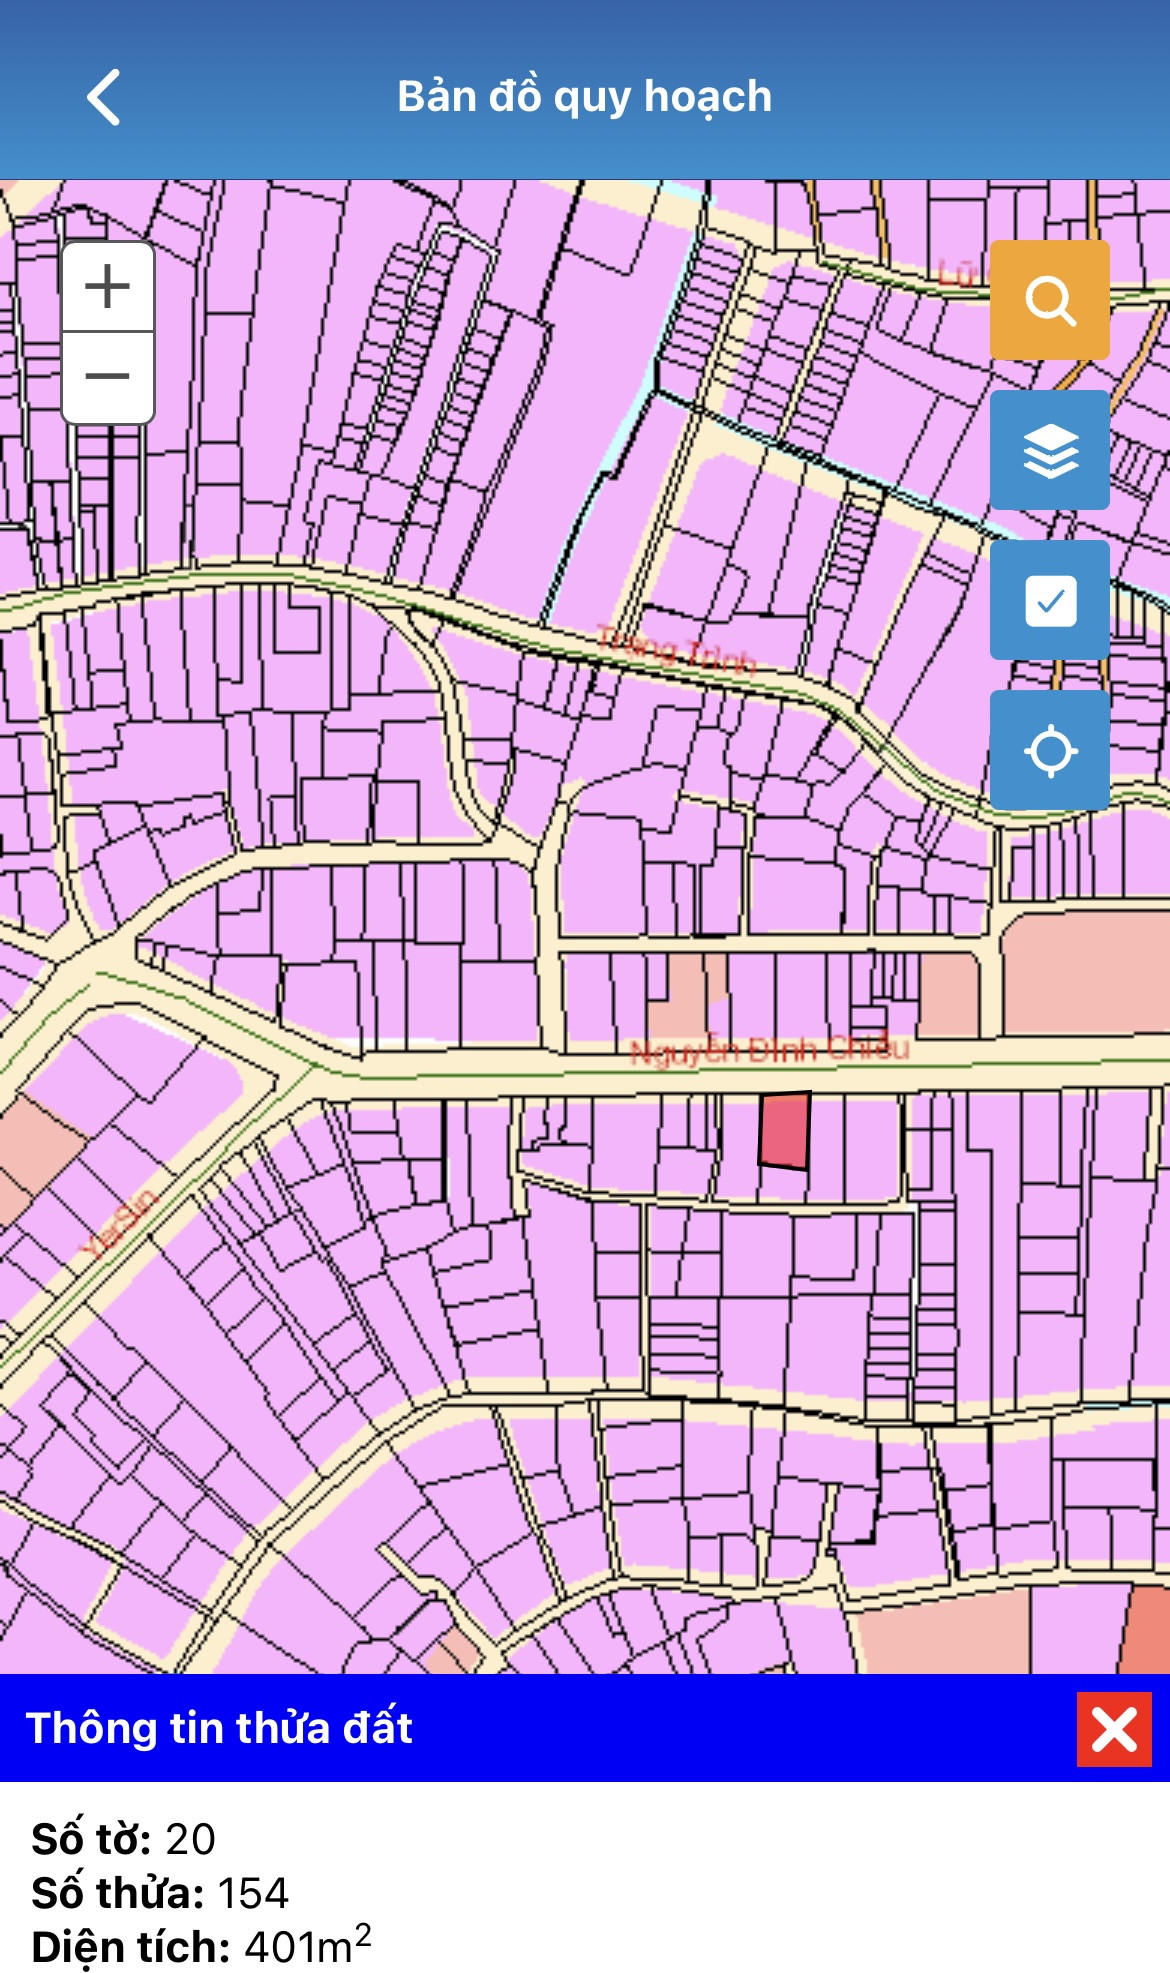Open the map layers selector
Viewport: 1170px width, 1973px height.
(x=1049, y=450)
